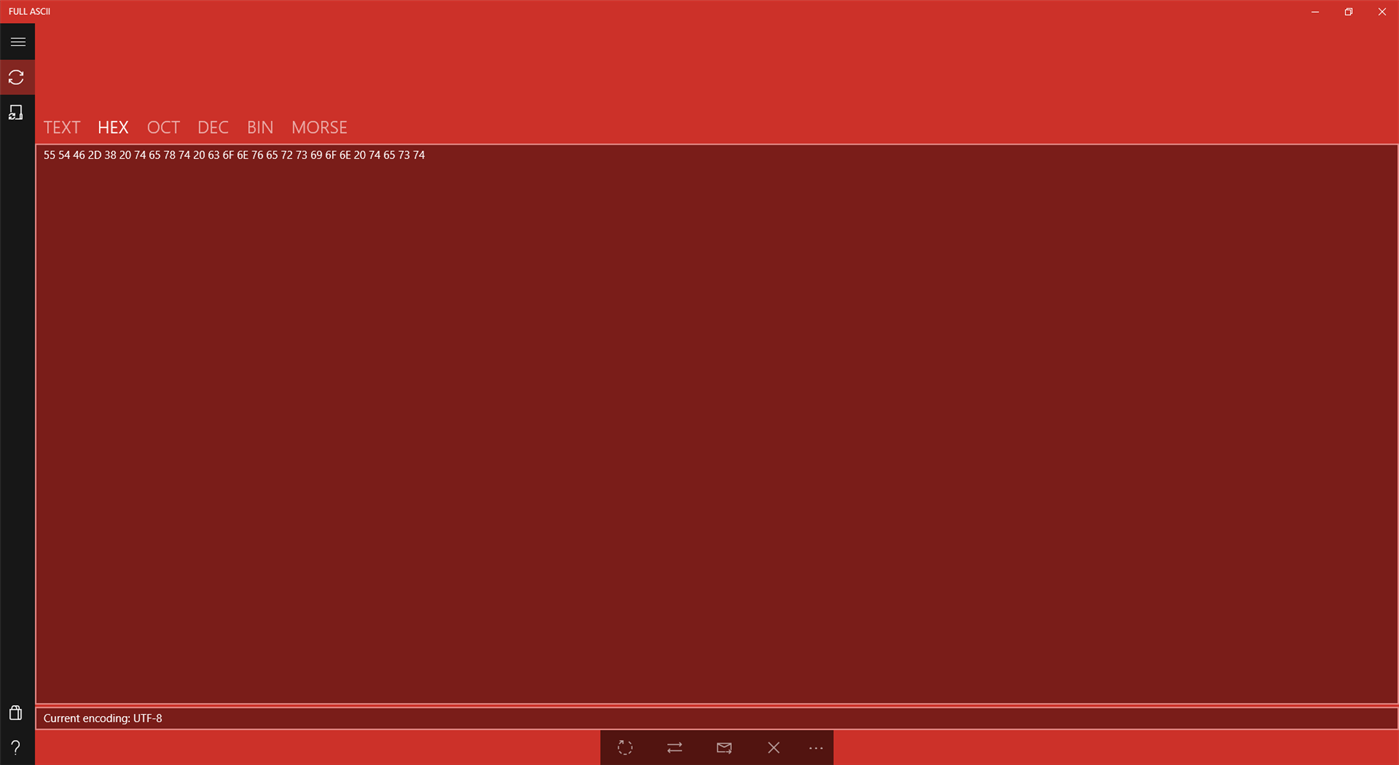Select the MORSE tab
Screen dimensions: 1399x765
(x=319, y=127)
